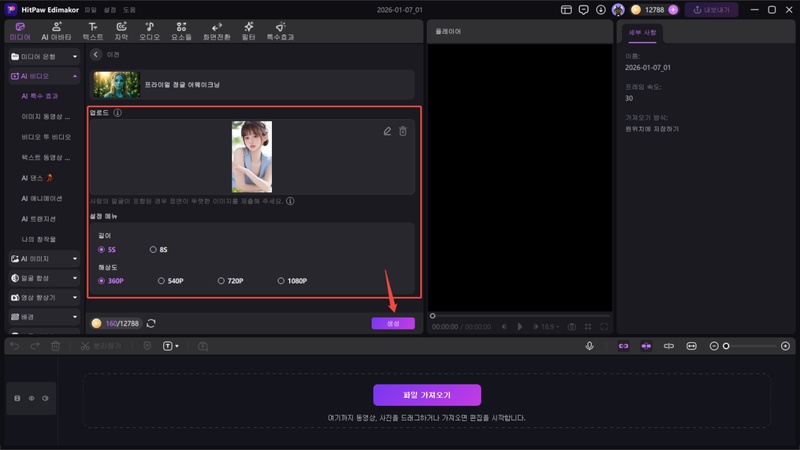The image size is (800, 450).
Task: Enter fullscreen preview mode
Action: (604, 327)
